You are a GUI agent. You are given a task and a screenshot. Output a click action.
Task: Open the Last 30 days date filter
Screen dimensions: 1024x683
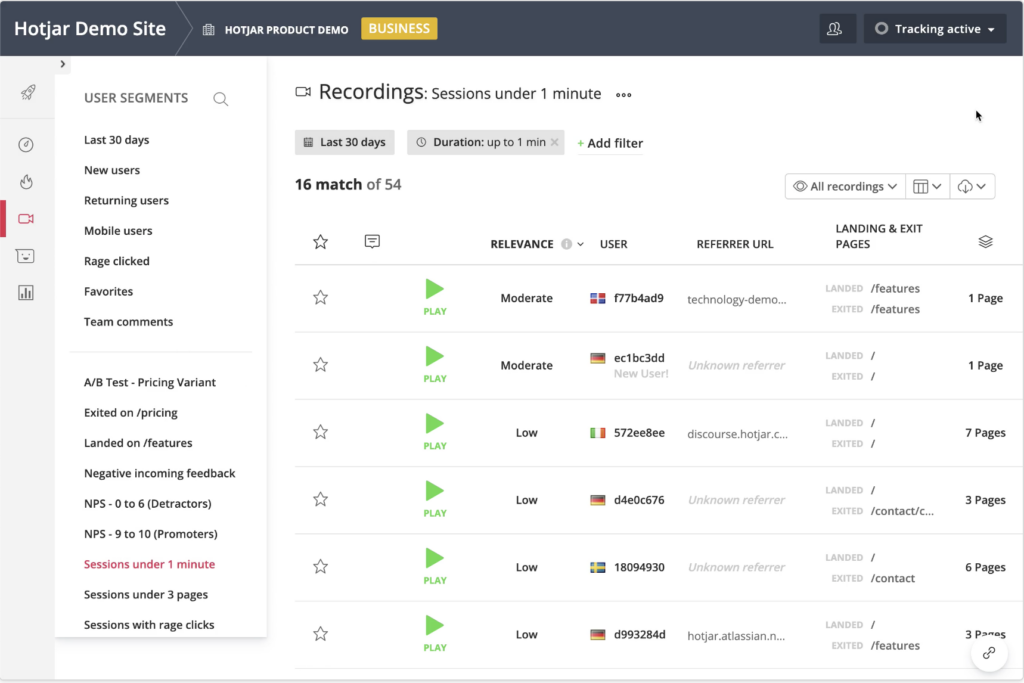coord(345,142)
